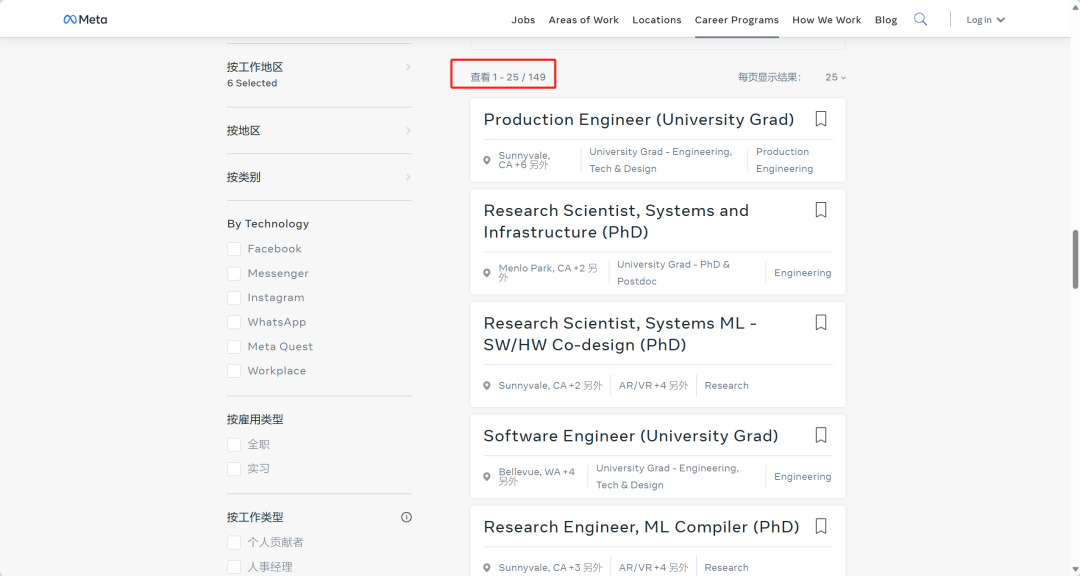The height and width of the screenshot is (576, 1080).
Task: Open Research Scientist, Systems and Infrastructure (PhD)
Action: tap(616, 221)
